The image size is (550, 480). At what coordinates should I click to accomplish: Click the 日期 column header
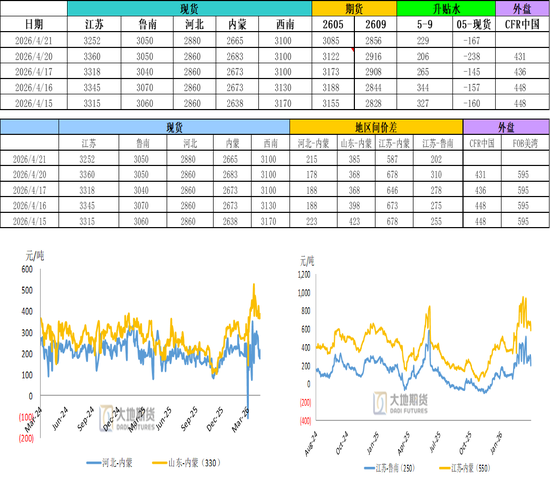[34, 24]
